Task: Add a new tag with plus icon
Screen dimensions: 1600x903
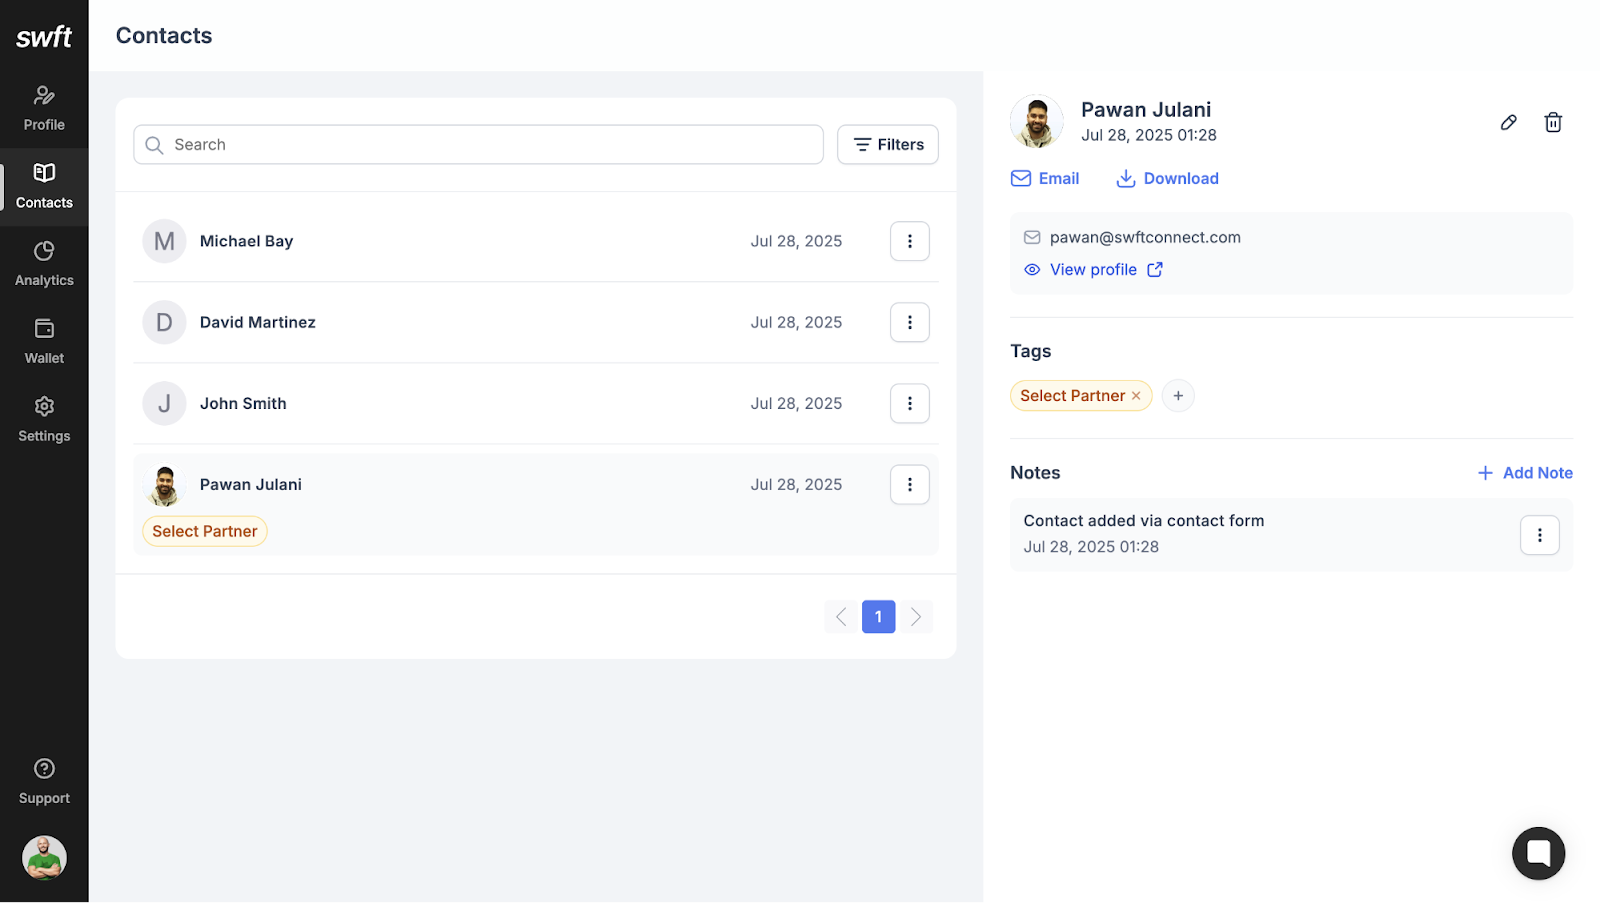Action: 1178,396
